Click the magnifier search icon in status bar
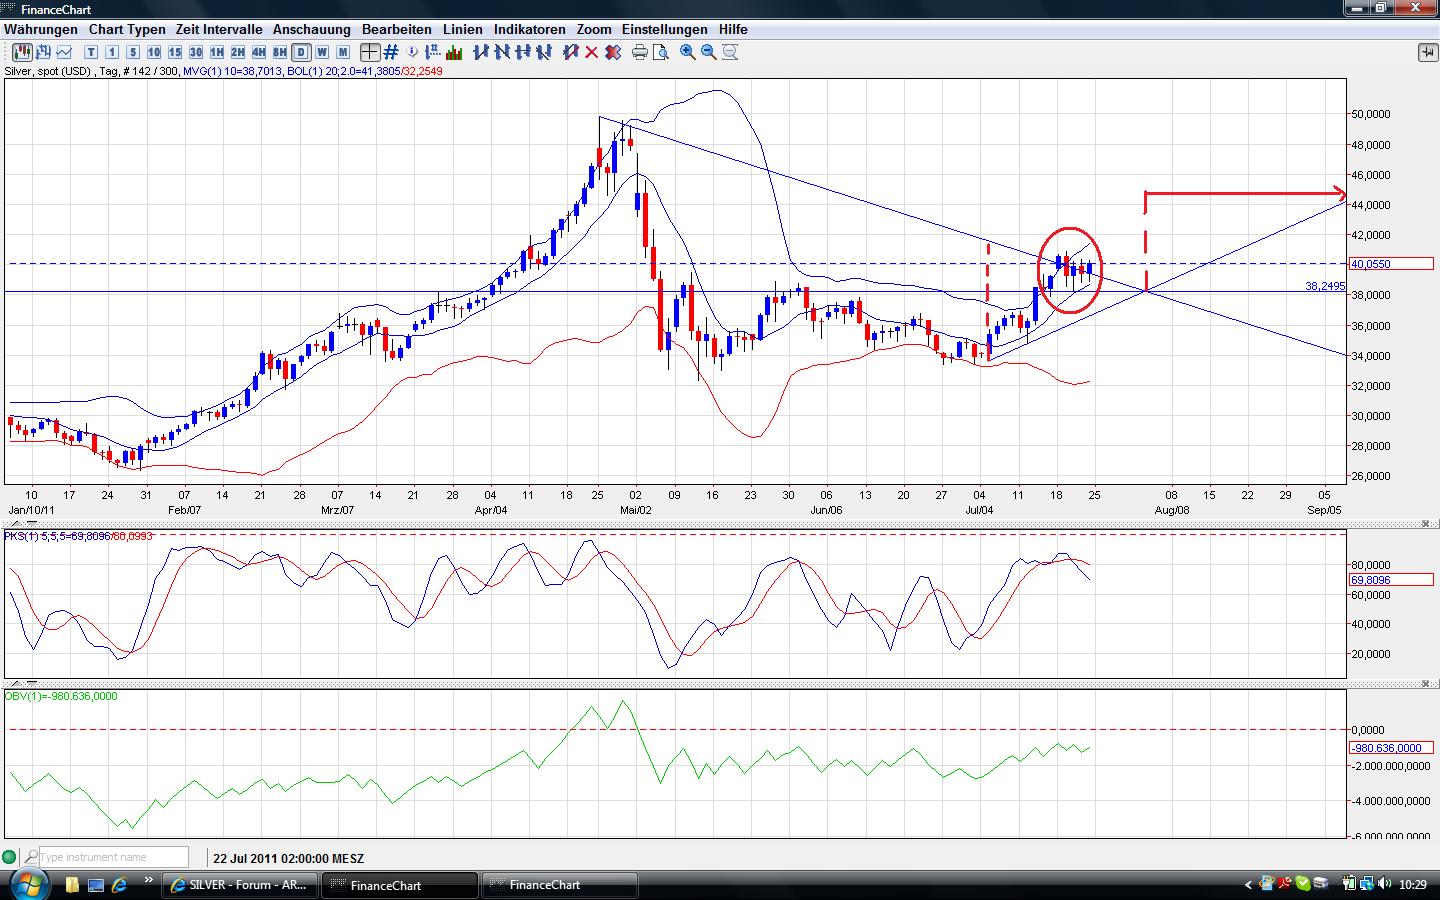Screen dimensions: 1440x900 [x=31, y=857]
